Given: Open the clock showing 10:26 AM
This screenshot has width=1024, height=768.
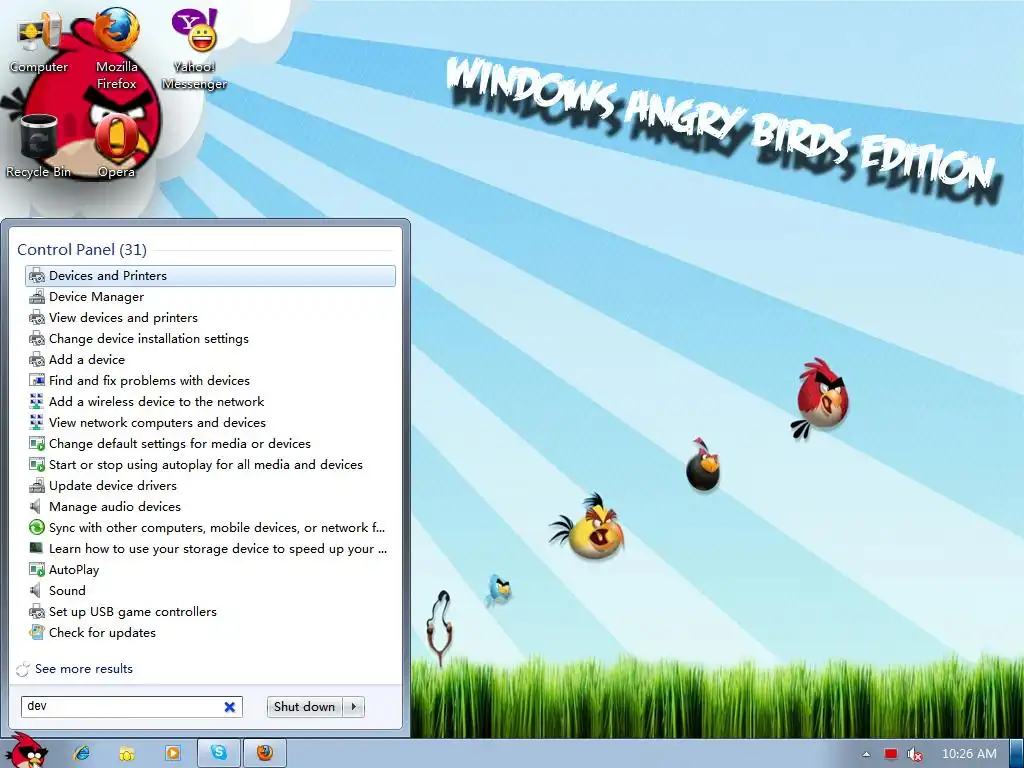Looking at the screenshot, I should pyautogui.click(x=969, y=754).
